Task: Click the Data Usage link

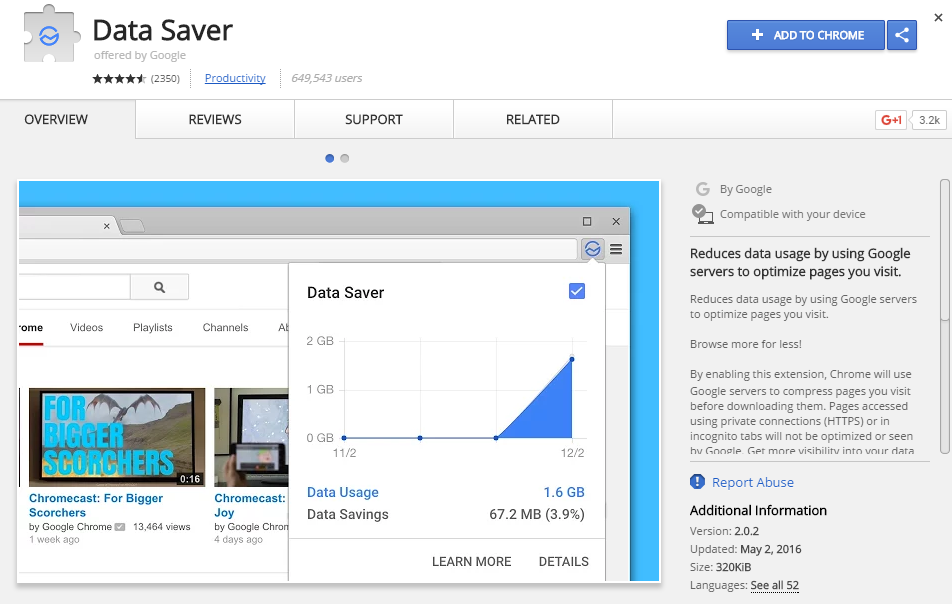Action: point(343,492)
